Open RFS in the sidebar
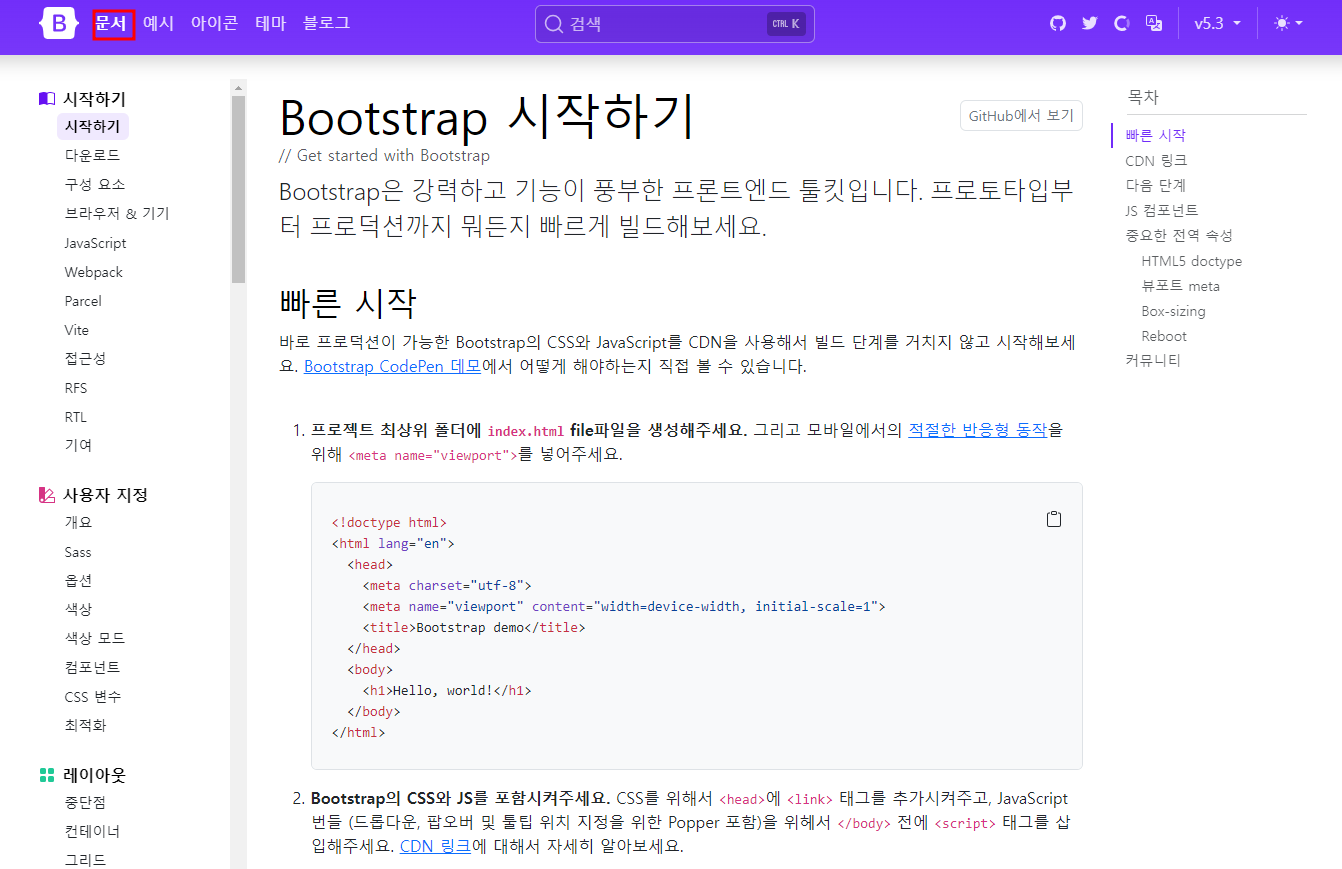This screenshot has height=869, width=1342. tap(76, 388)
